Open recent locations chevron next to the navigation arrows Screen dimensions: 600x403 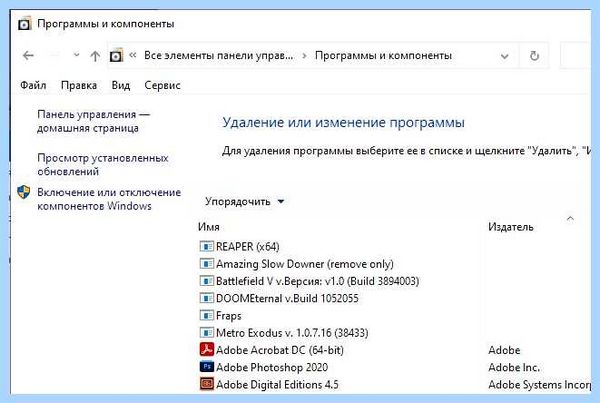[x=77, y=55]
